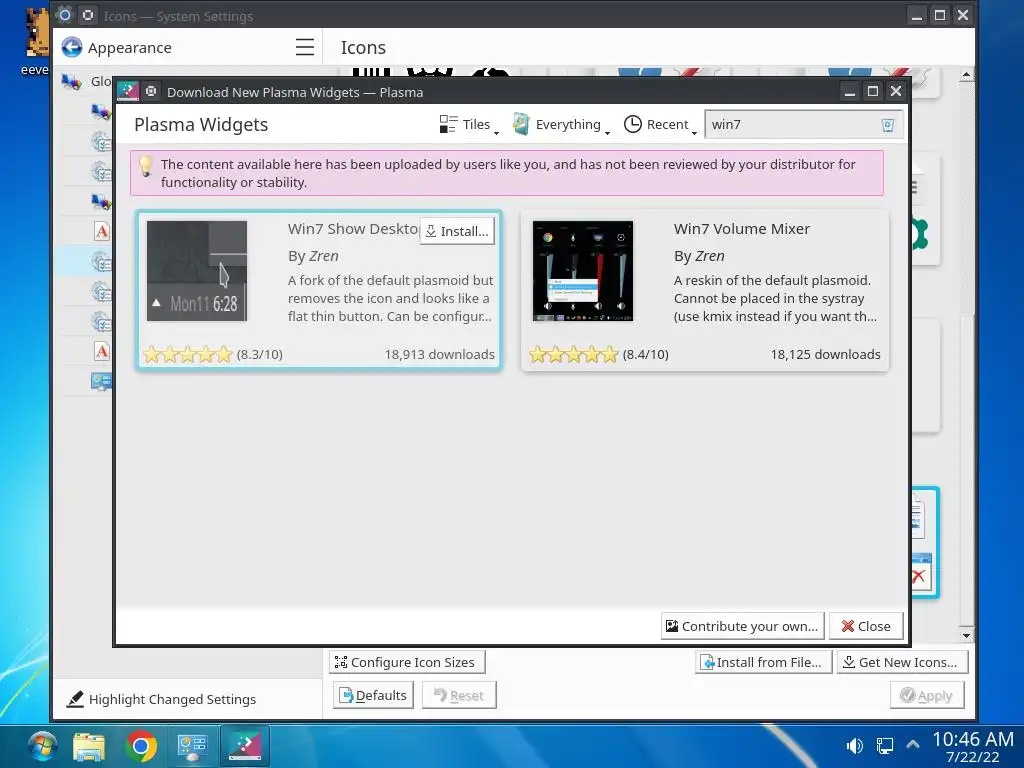The width and height of the screenshot is (1024, 768).
Task: Click Install from File in System Settings
Action: pos(763,662)
